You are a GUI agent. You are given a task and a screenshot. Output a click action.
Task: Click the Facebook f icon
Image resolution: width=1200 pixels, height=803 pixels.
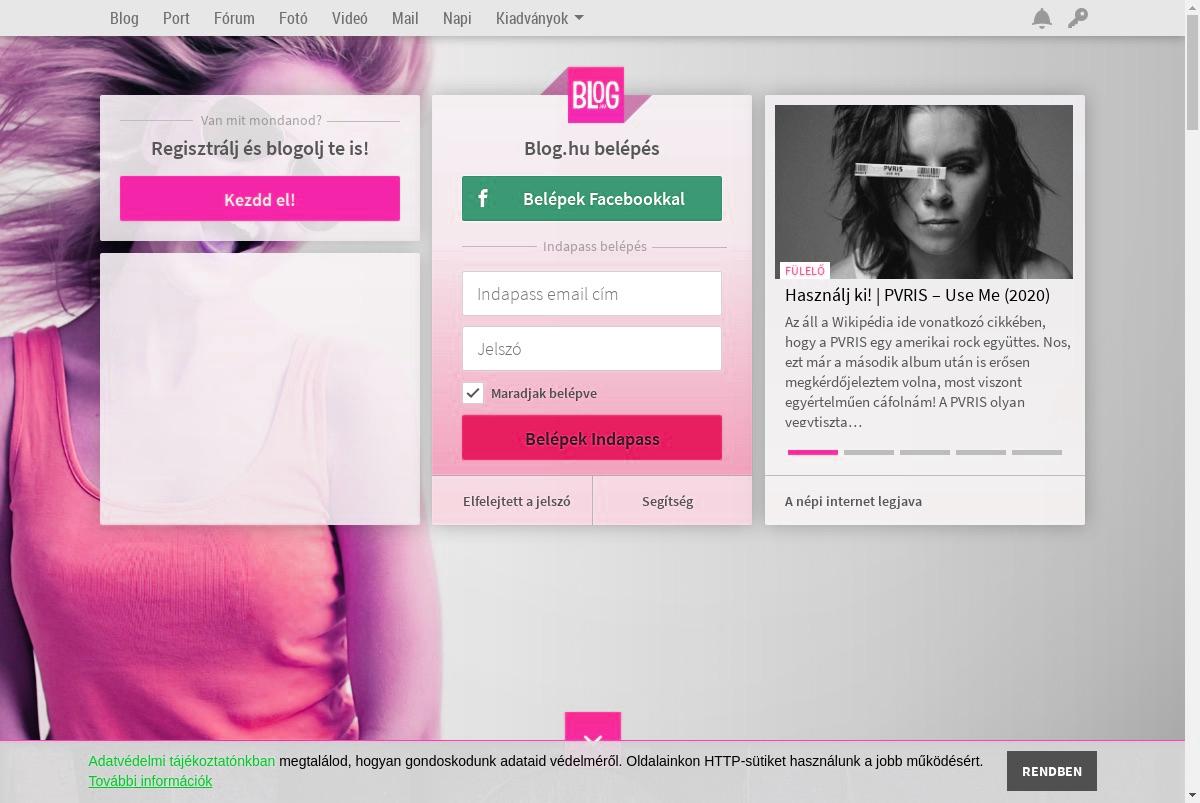(x=482, y=198)
